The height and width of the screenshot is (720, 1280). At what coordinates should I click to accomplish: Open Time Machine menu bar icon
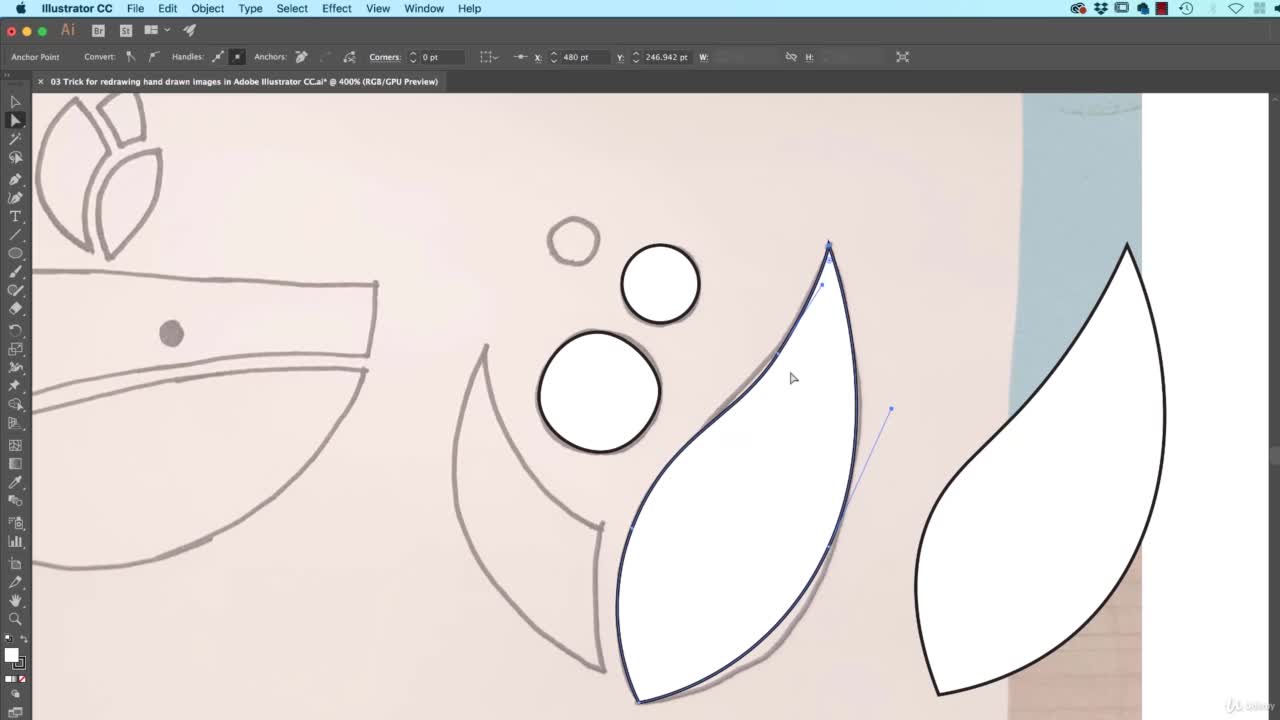[1186, 8]
